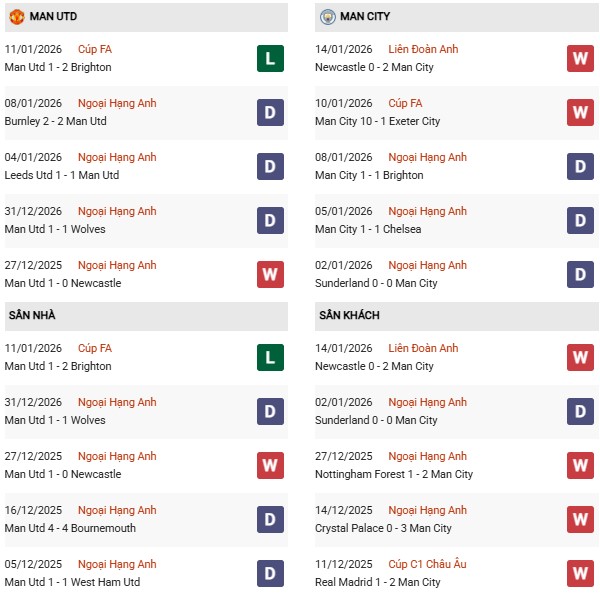The image size is (600, 594).
Task: Select the MAN UTD section header
Action: pos(53,17)
